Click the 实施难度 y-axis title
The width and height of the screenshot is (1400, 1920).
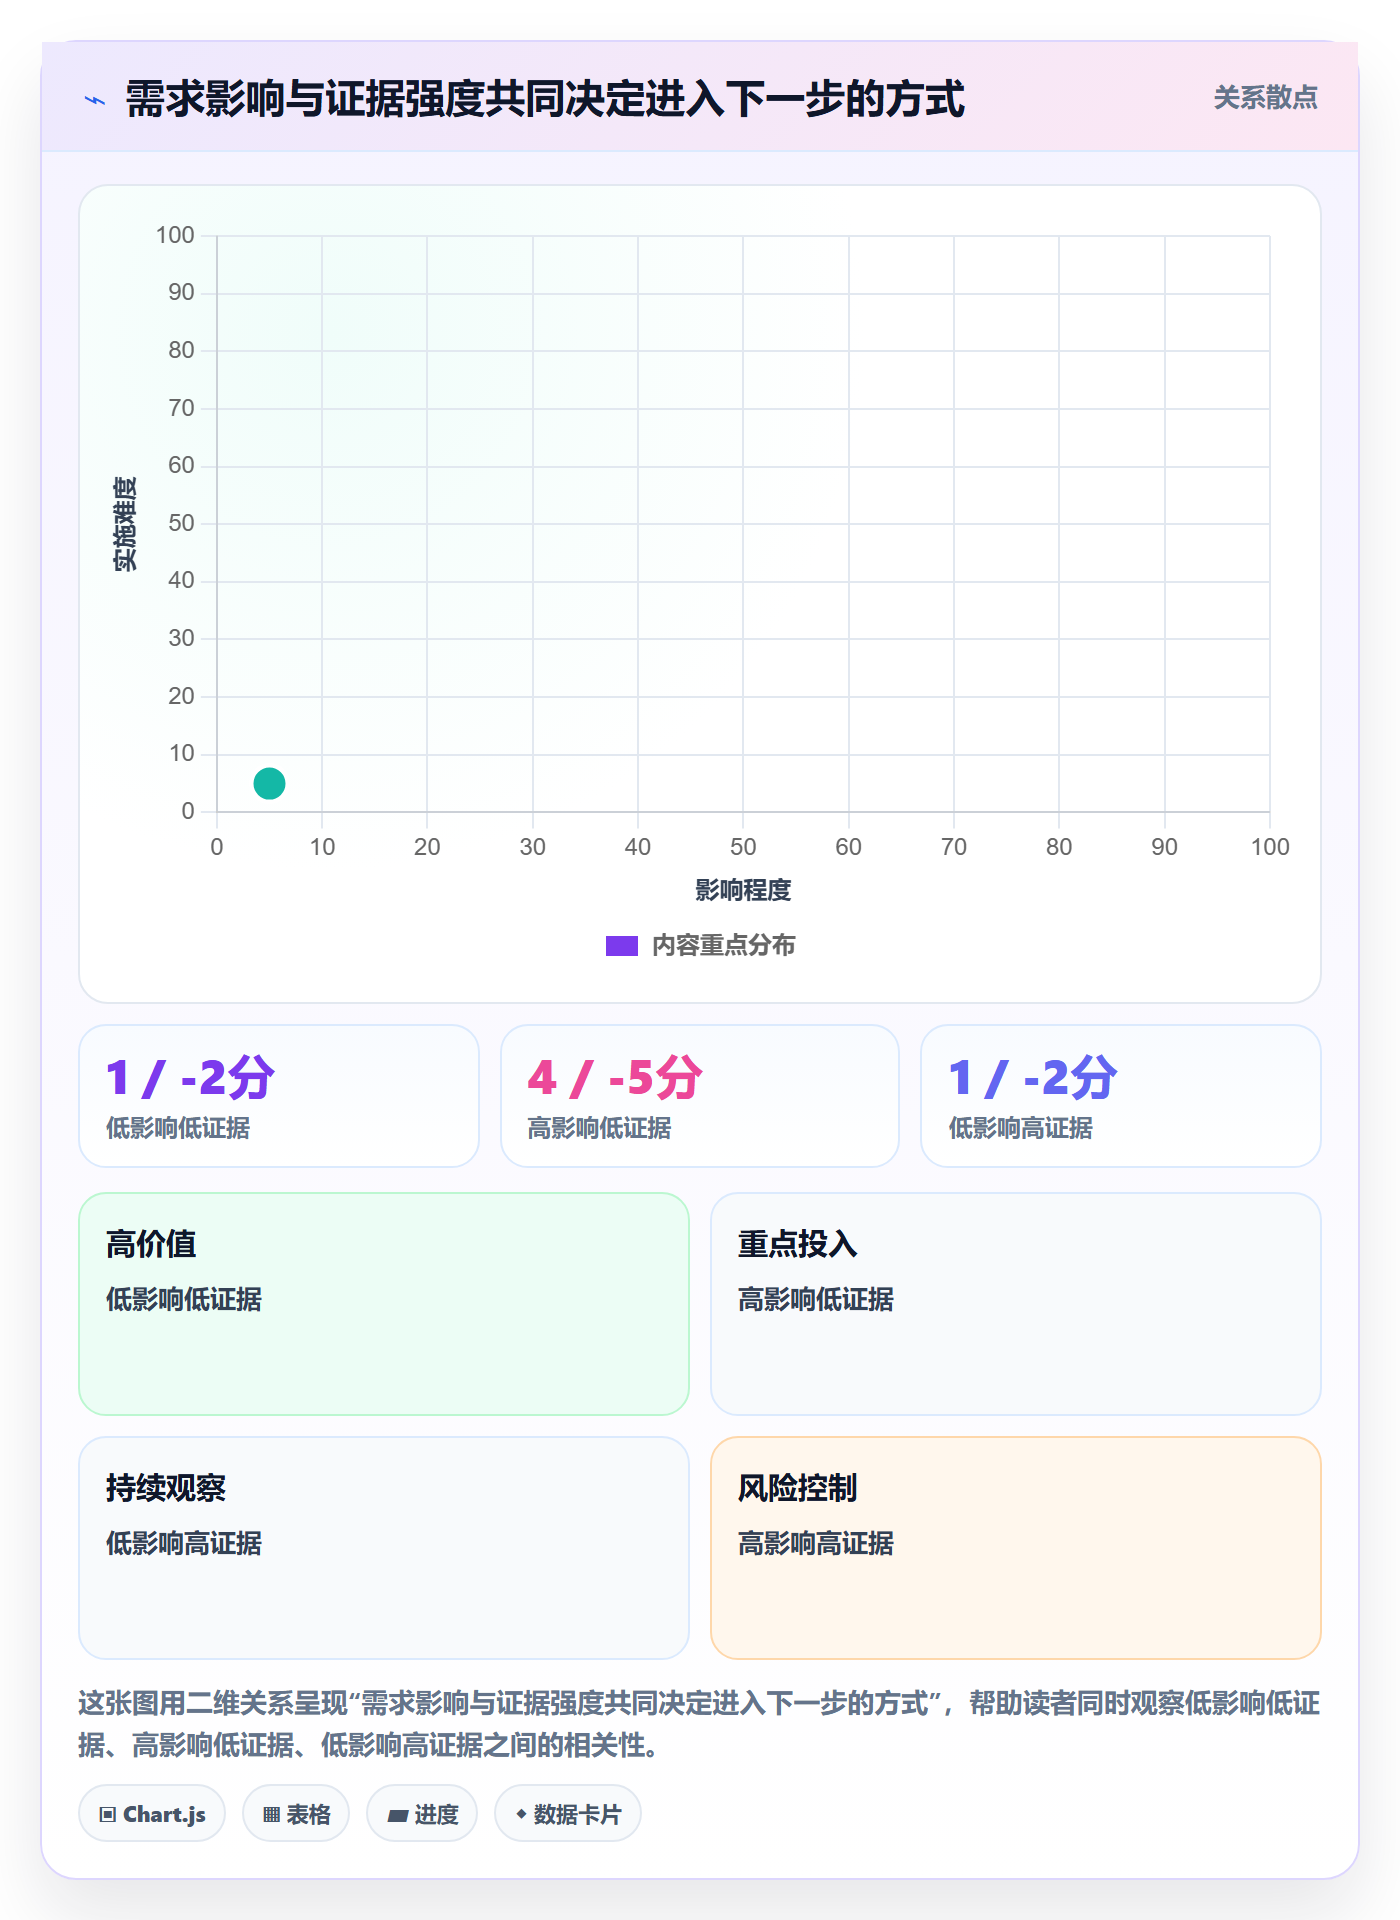(125, 524)
